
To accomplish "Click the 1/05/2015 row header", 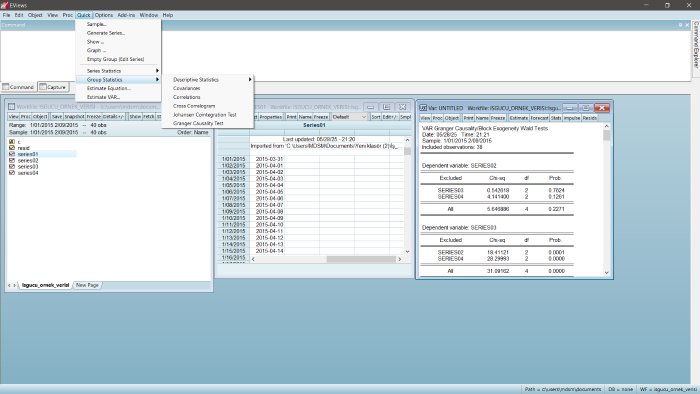I will [233, 185].
